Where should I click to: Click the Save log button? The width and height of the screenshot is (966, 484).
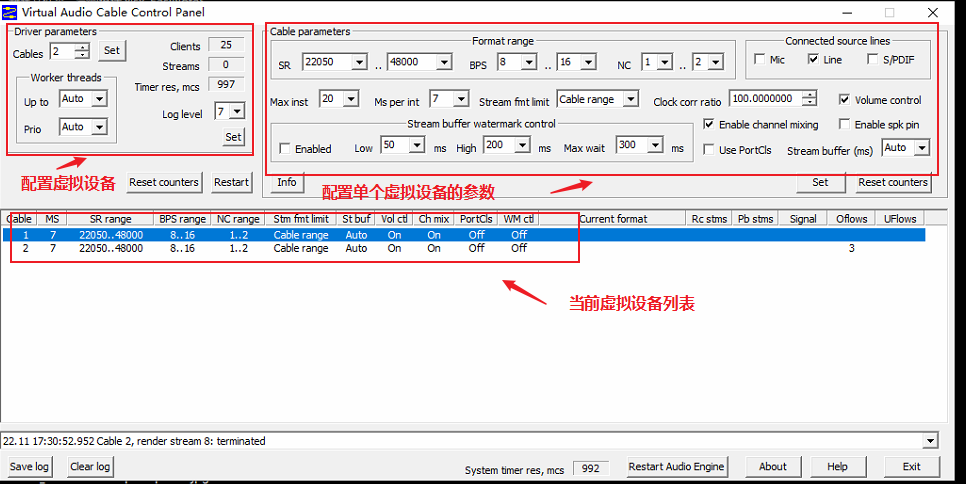pos(29,466)
